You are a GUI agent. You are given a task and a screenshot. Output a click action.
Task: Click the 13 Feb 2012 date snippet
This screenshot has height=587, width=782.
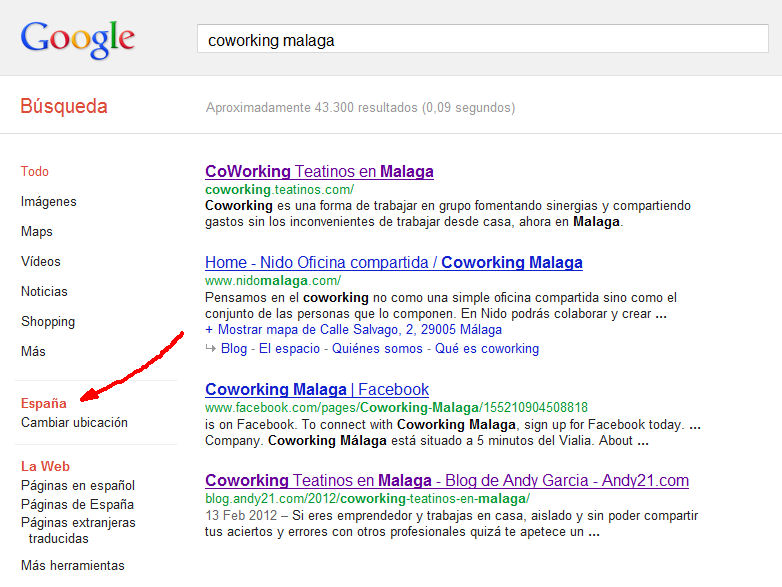click(242, 515)
